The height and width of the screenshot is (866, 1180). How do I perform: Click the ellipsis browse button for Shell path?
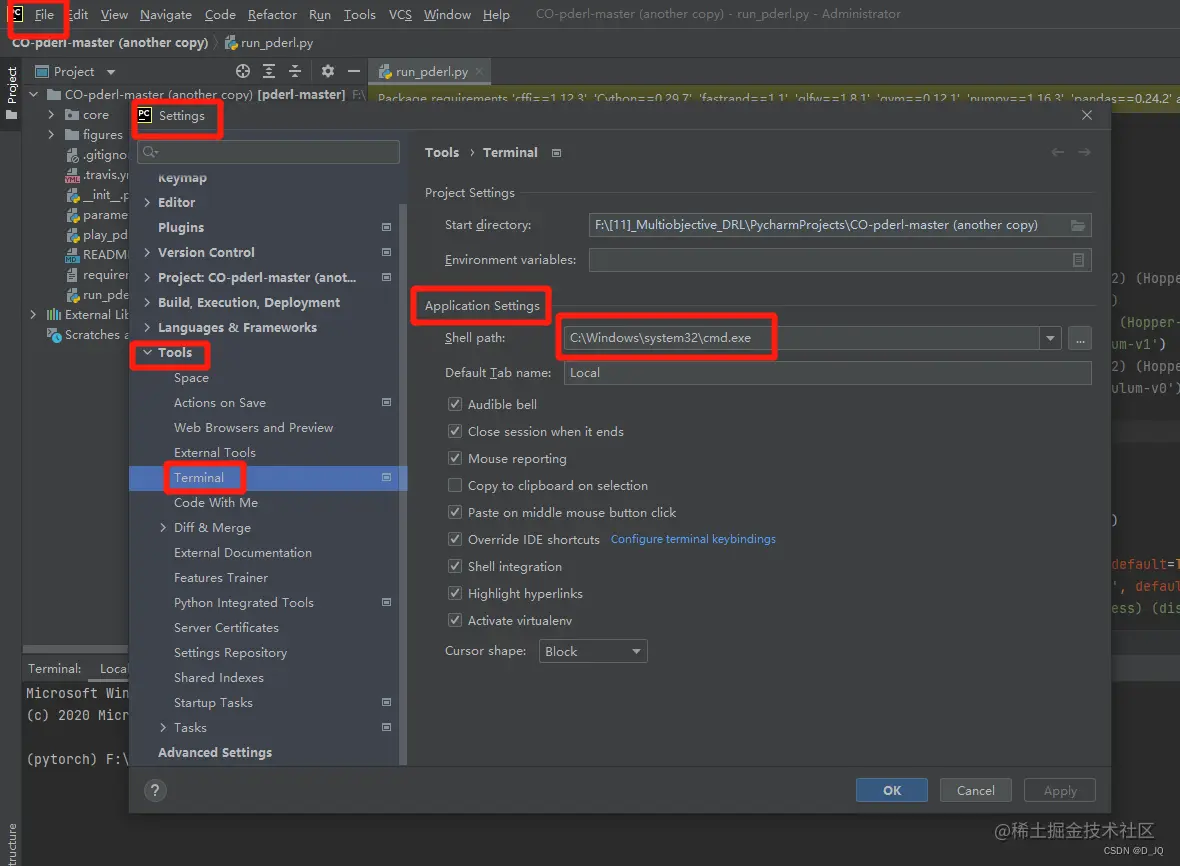pyautogui.click(x=1080, y=339)
